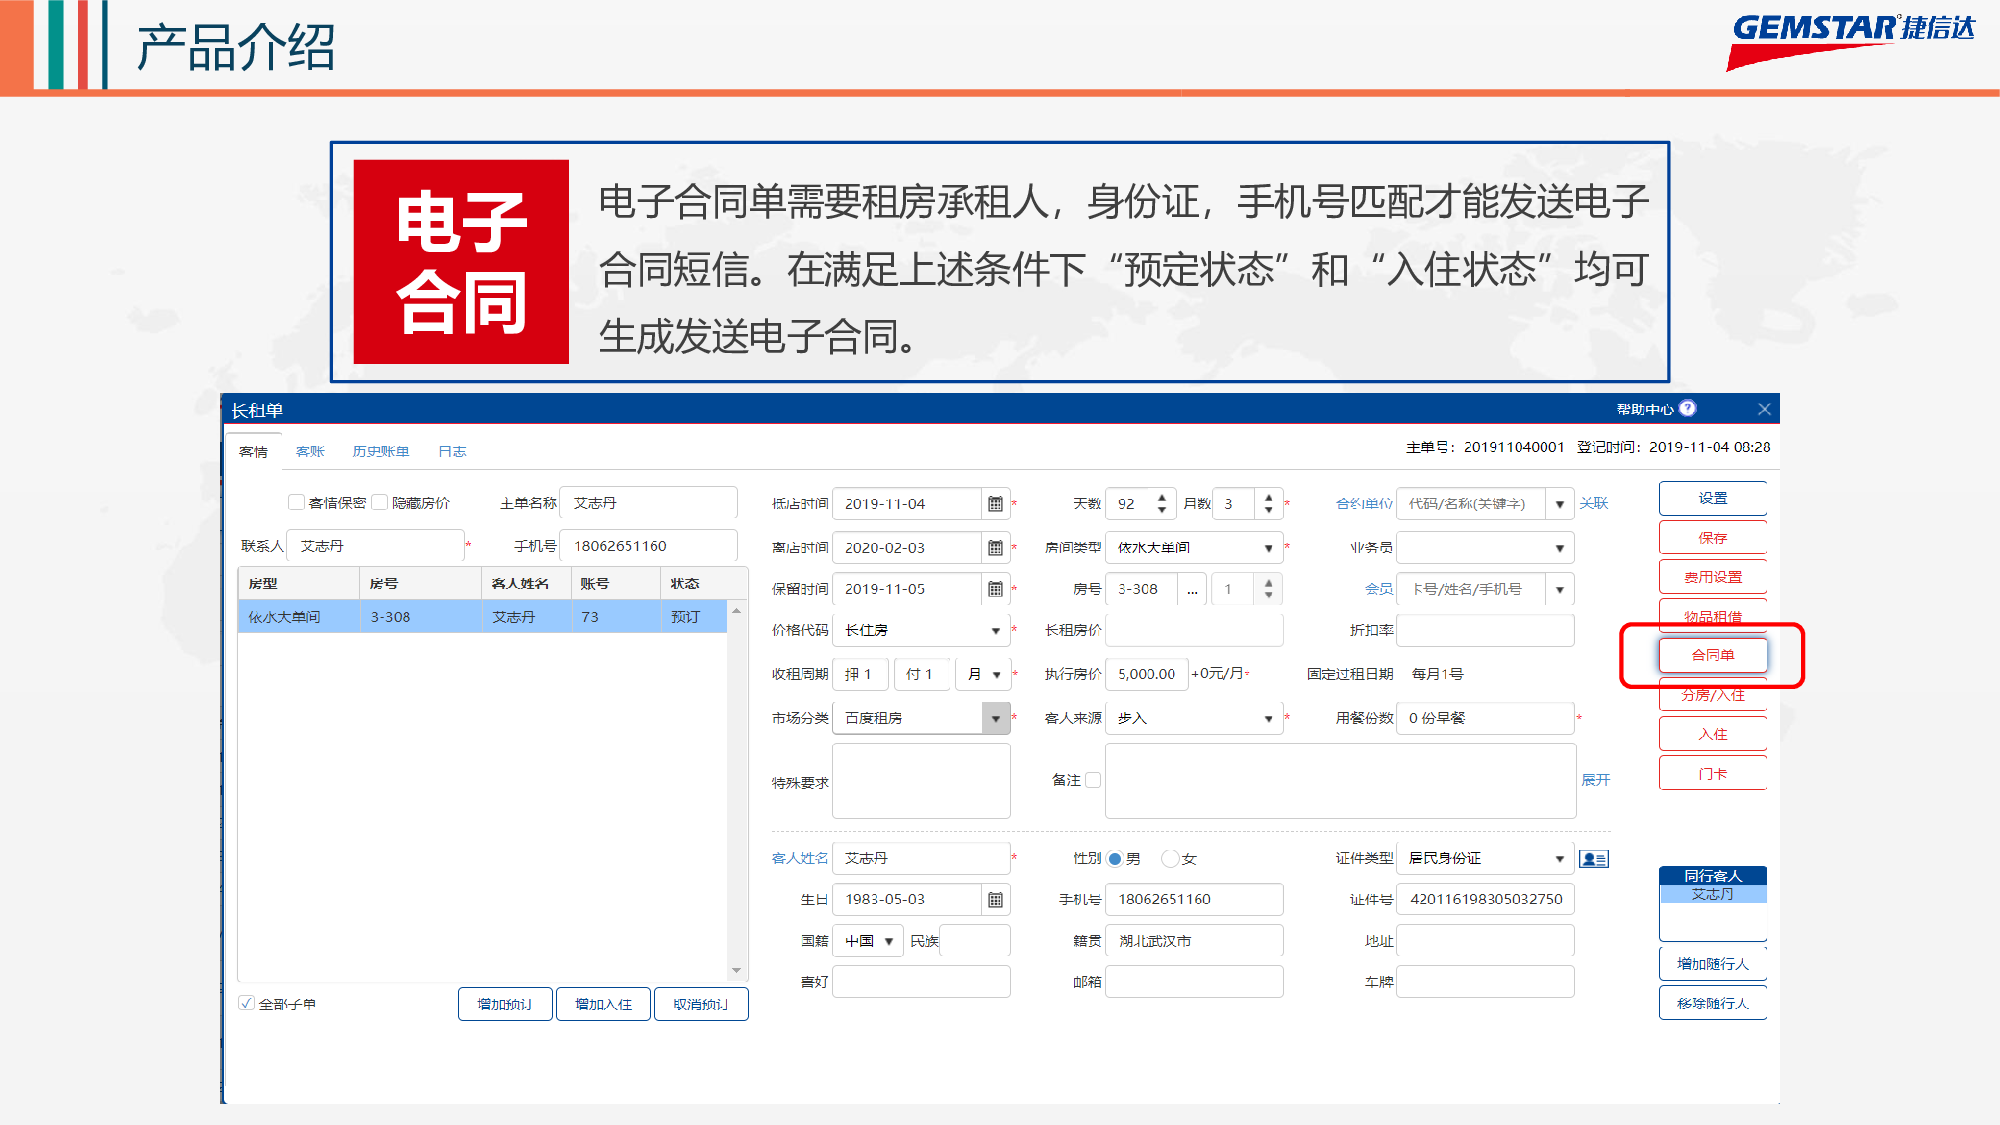This screenshot has width=2000, height=1125.
Task: Toggle the 全部子单 checkbox
Action: [246, 1003]
